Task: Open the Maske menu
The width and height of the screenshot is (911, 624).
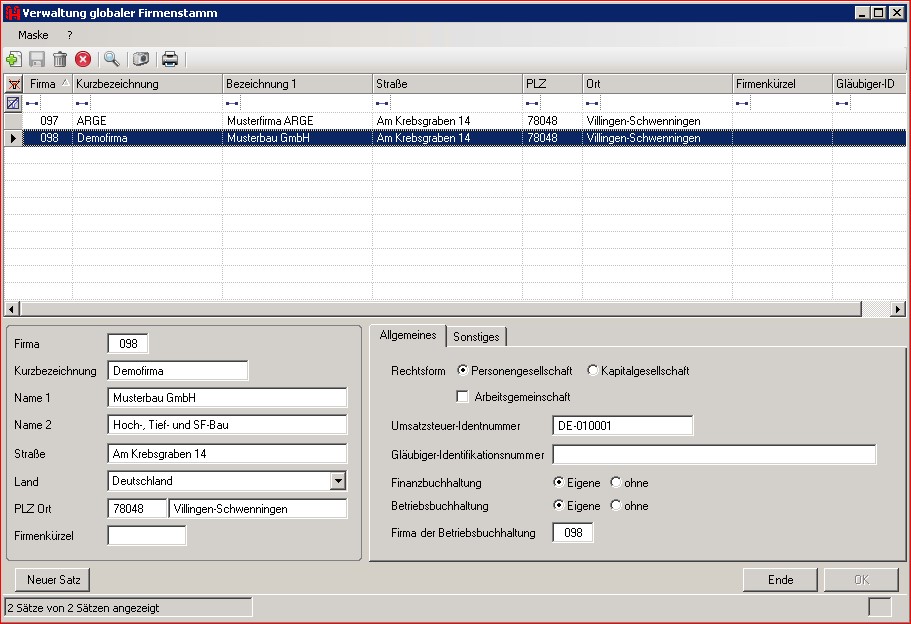Action: pyautogui.click(x=33, y=35)
